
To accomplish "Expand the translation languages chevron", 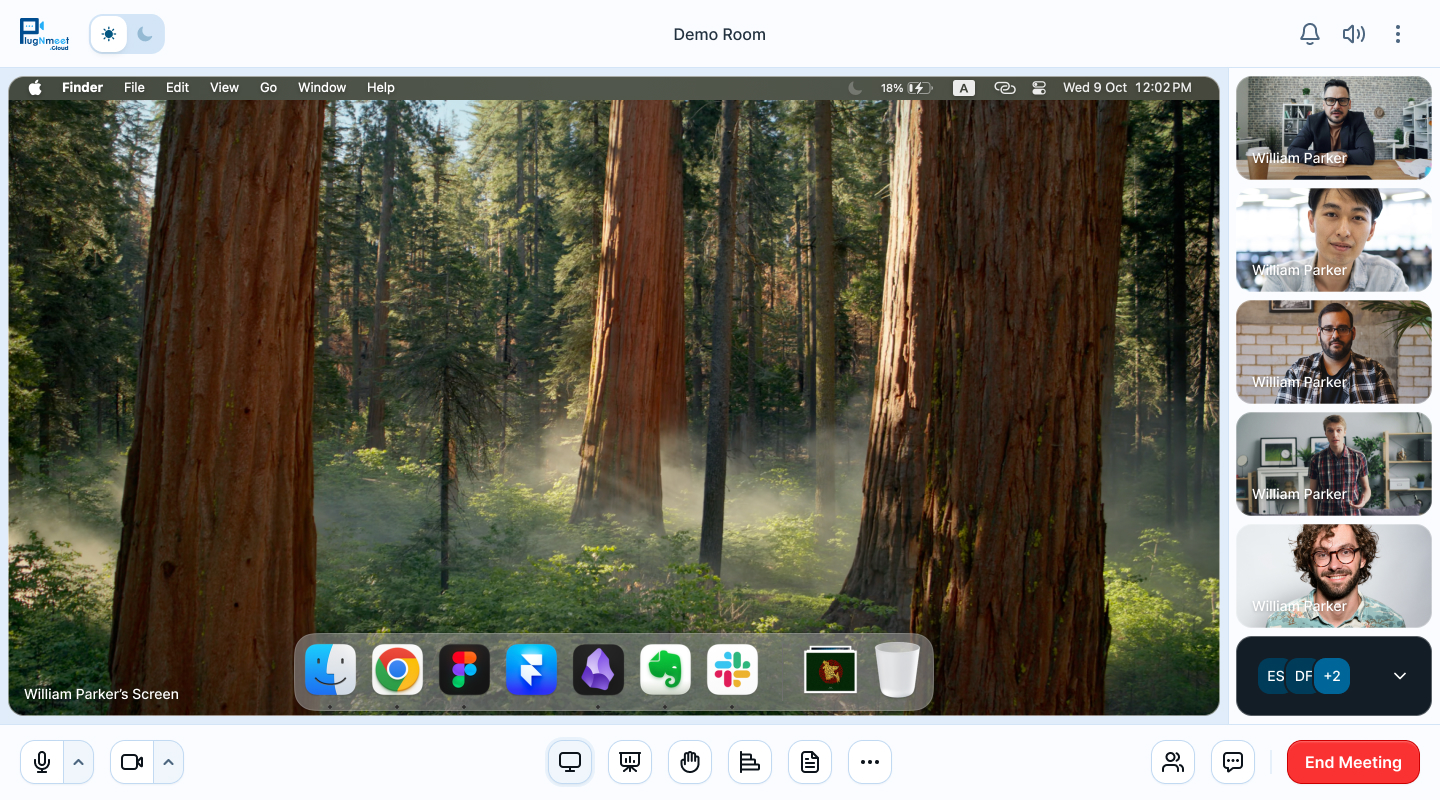I will pos(1399,675).
